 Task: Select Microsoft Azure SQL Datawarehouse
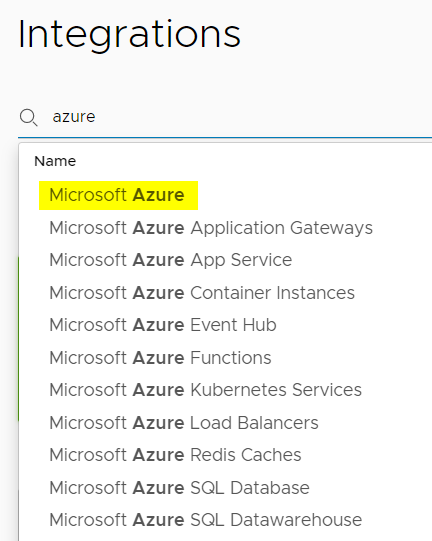206,520
